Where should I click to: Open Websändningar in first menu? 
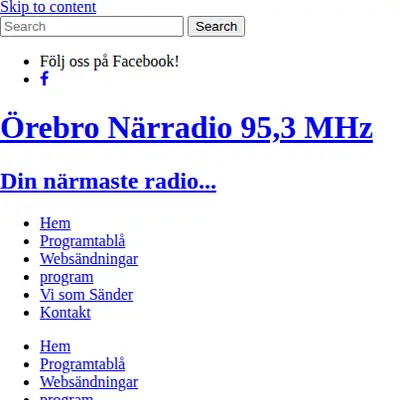(89, 259)
